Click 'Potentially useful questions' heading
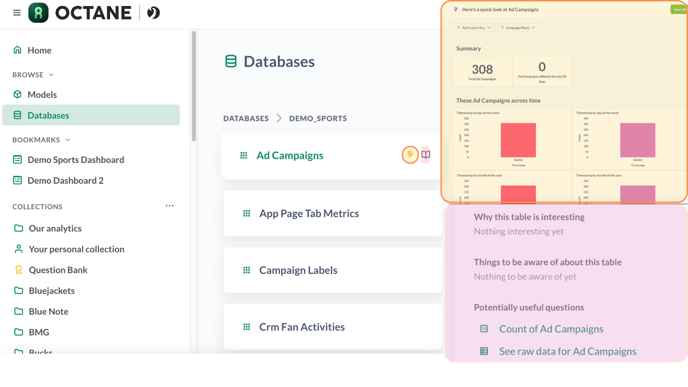The image size is (688, 387). [x=529, y=307]
